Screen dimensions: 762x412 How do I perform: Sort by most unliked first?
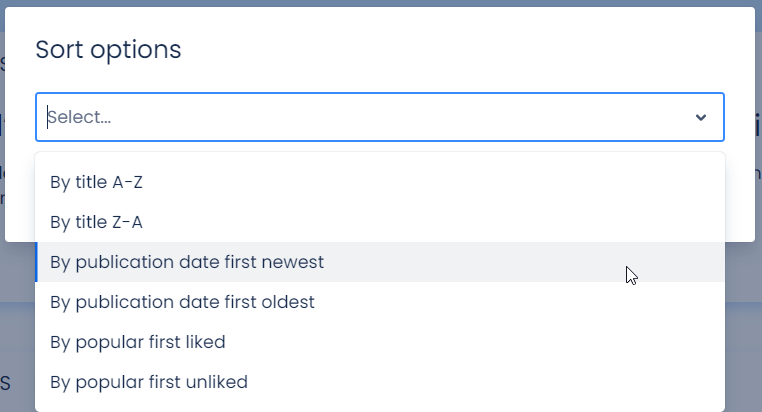(149, 382)
